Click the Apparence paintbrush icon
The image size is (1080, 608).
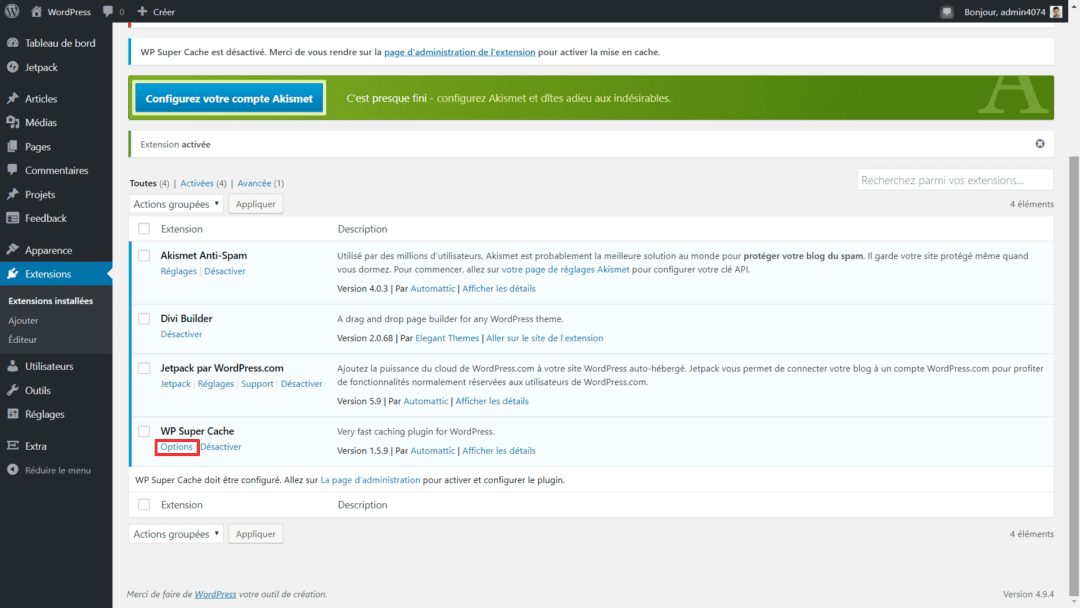point(12,250)
